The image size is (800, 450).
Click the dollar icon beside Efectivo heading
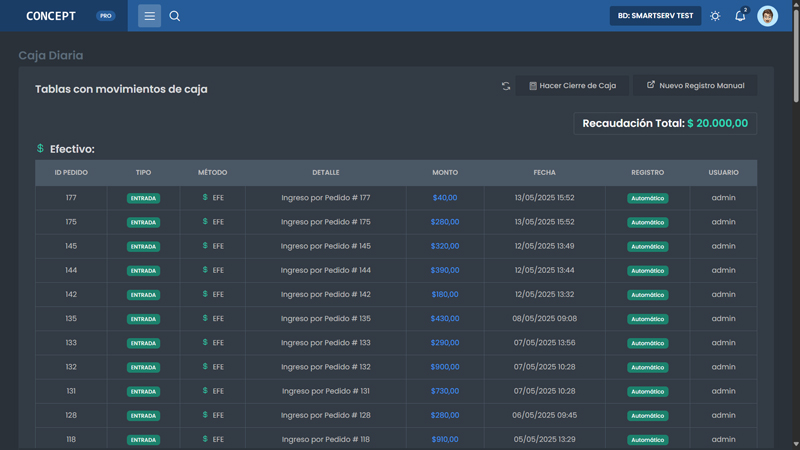40,149
